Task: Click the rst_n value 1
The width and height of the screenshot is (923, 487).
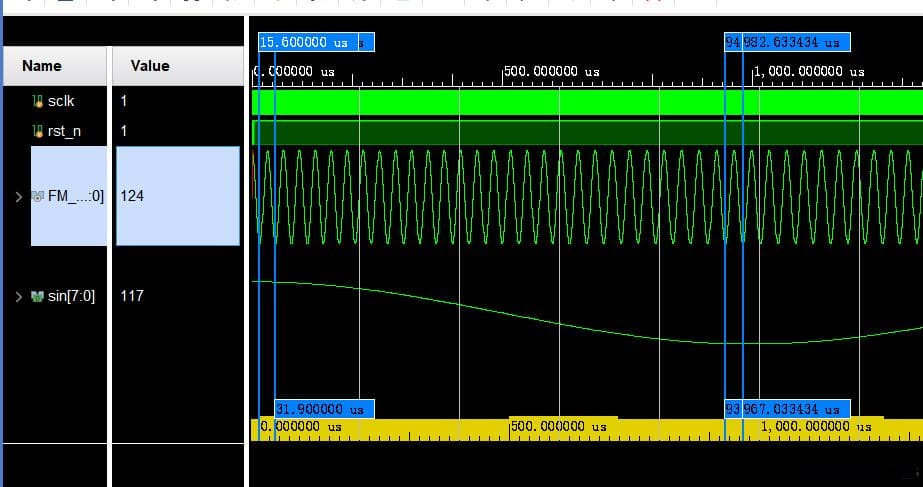Action: 124,131
